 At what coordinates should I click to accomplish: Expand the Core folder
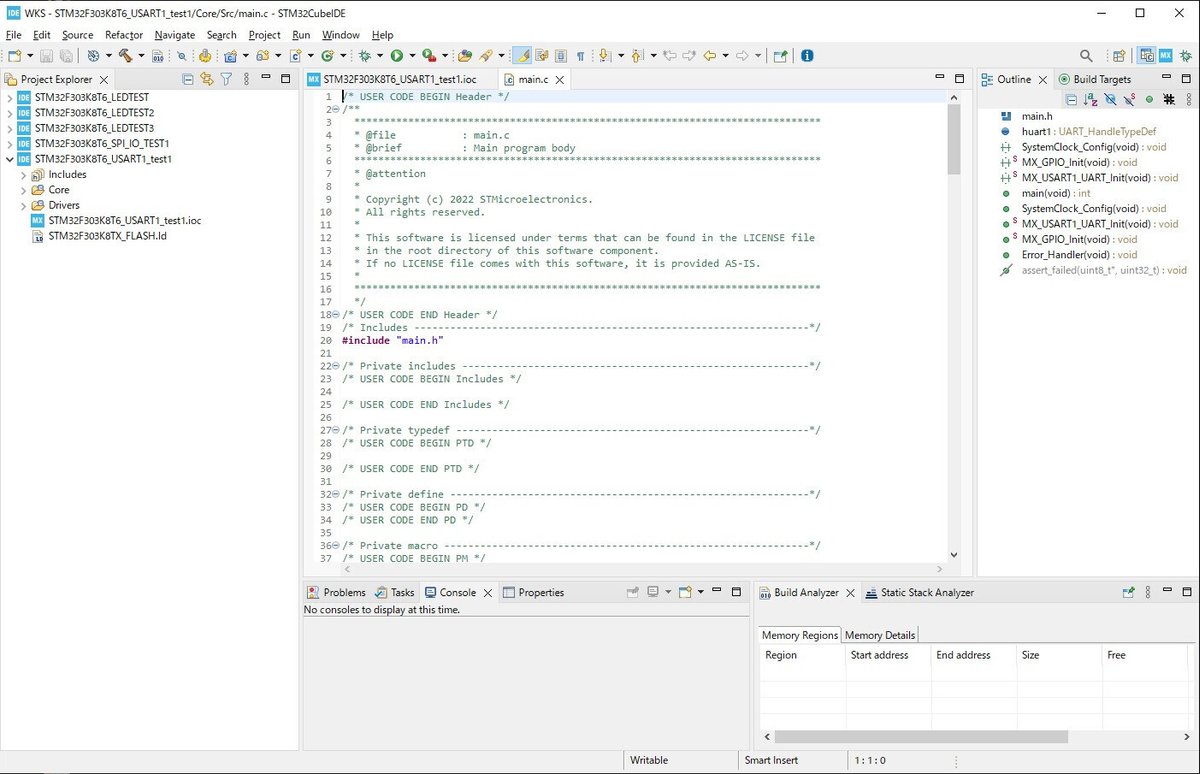point(24,190)
